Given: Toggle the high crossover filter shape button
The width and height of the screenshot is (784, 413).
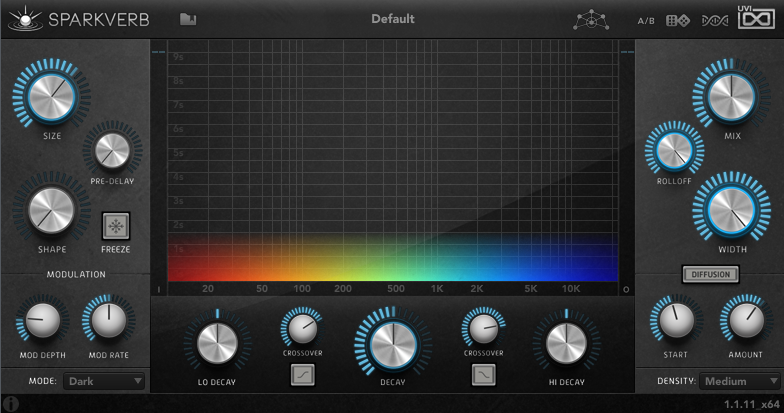Looking at the screenshot, I should [484, 375].
